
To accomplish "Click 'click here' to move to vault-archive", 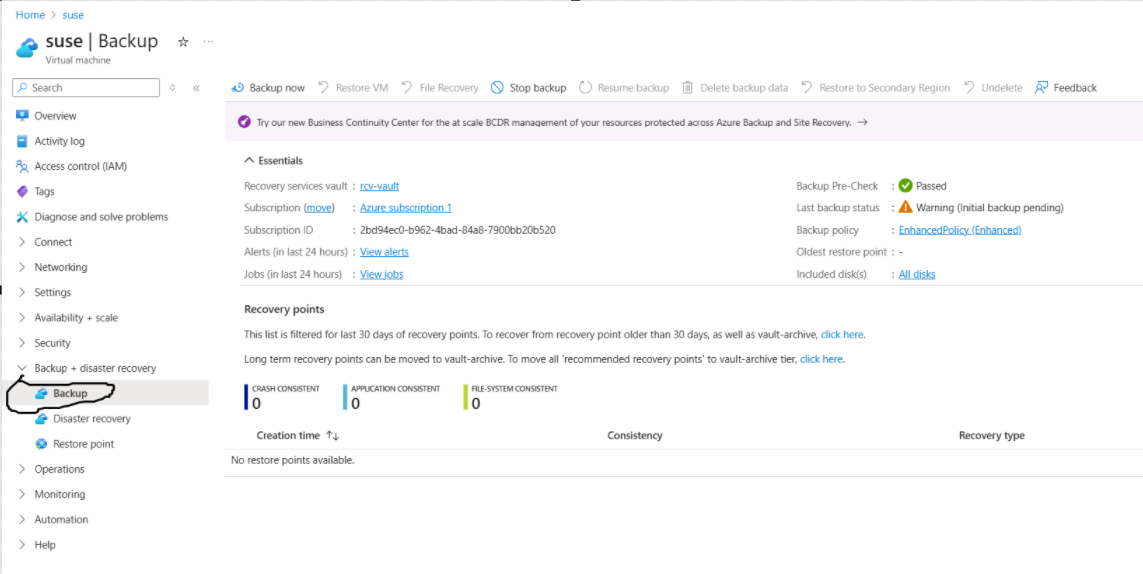I will (822, 360).
